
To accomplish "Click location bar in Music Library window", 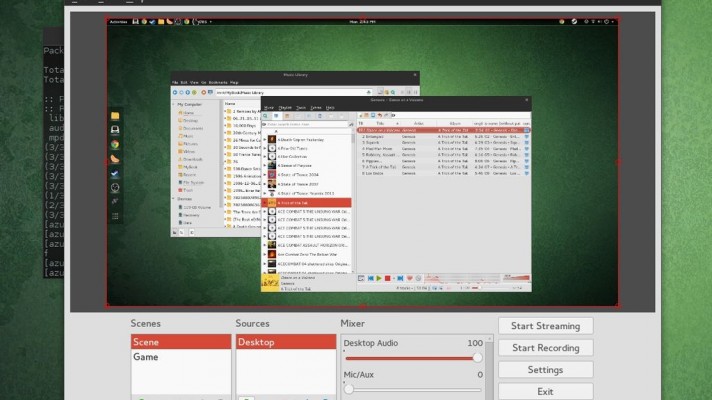I will [x=293, y=92].
